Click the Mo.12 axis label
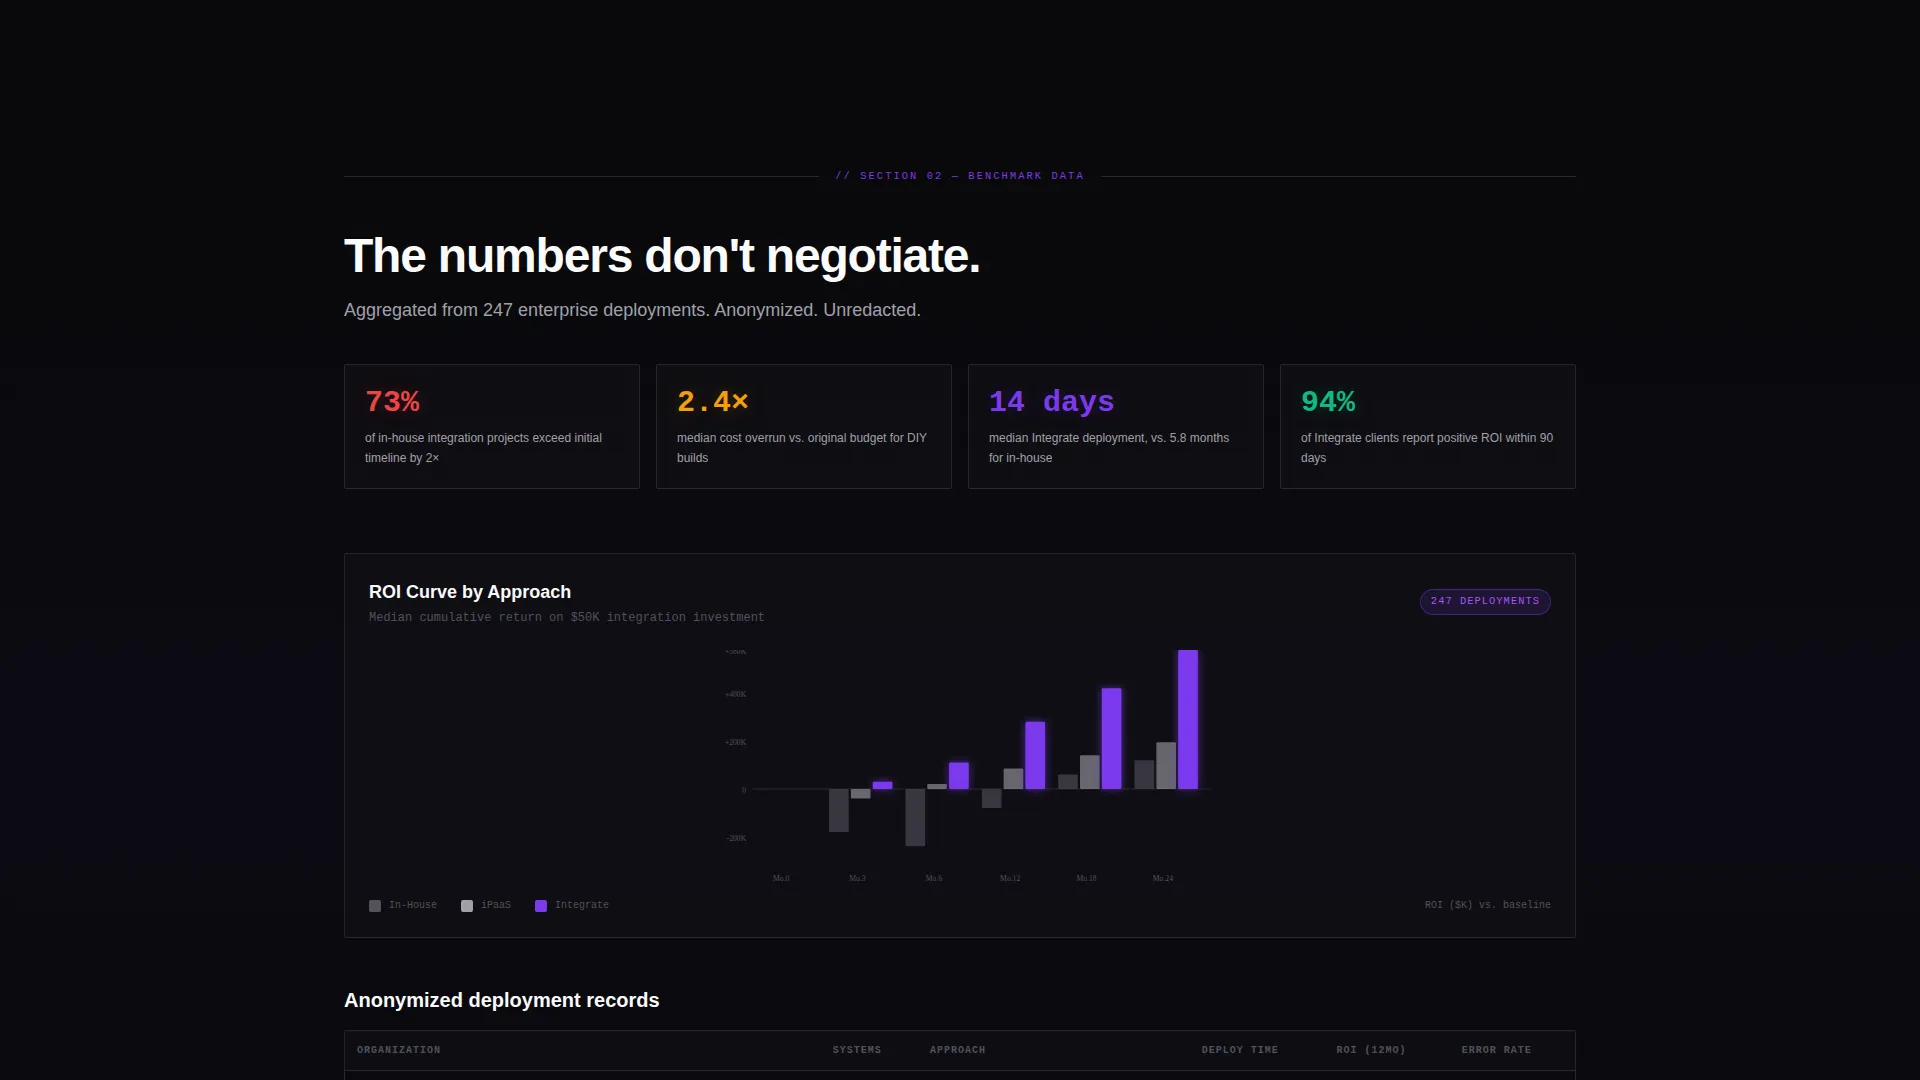 1010,878
